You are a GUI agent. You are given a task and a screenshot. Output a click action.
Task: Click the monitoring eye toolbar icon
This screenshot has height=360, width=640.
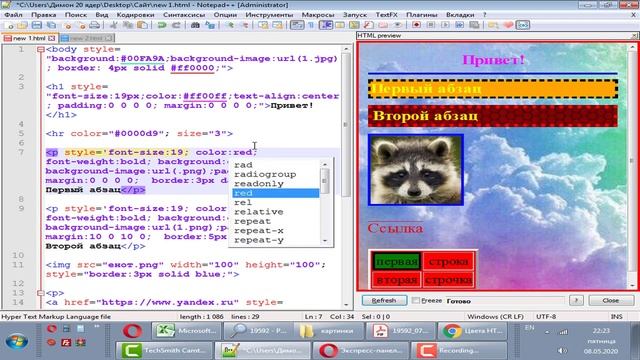click(397, 25)
